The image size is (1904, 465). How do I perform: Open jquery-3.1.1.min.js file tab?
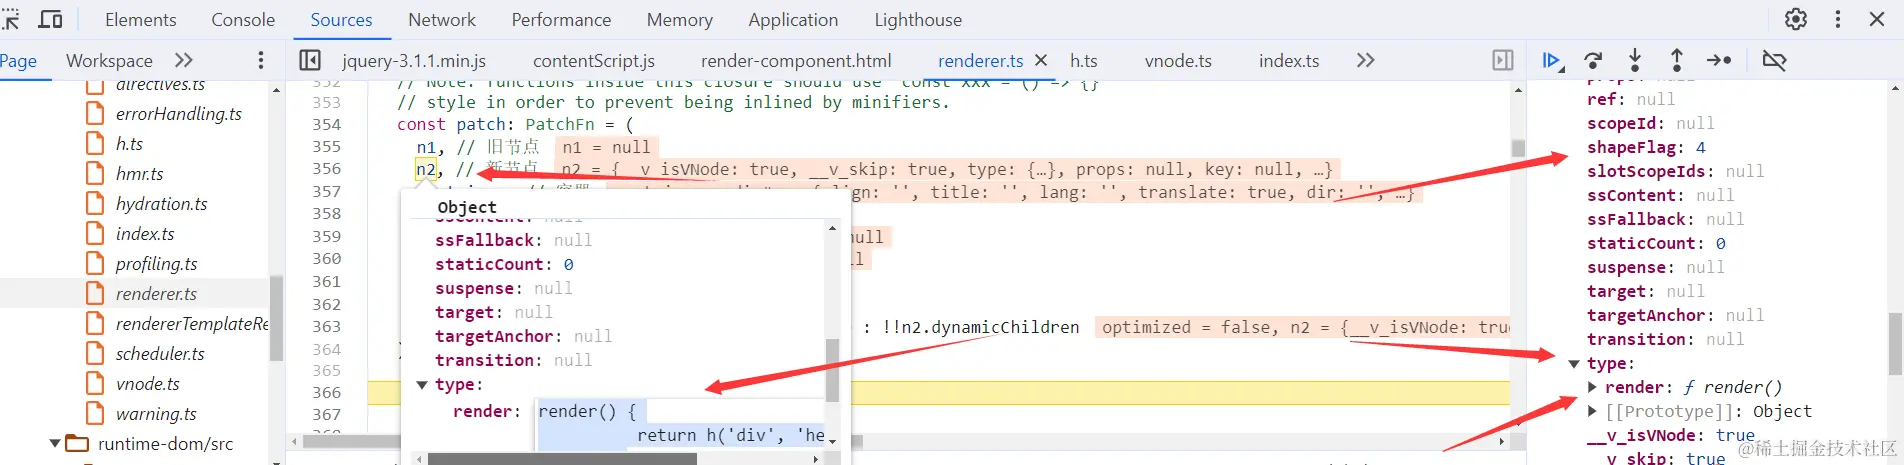[414, 60]
